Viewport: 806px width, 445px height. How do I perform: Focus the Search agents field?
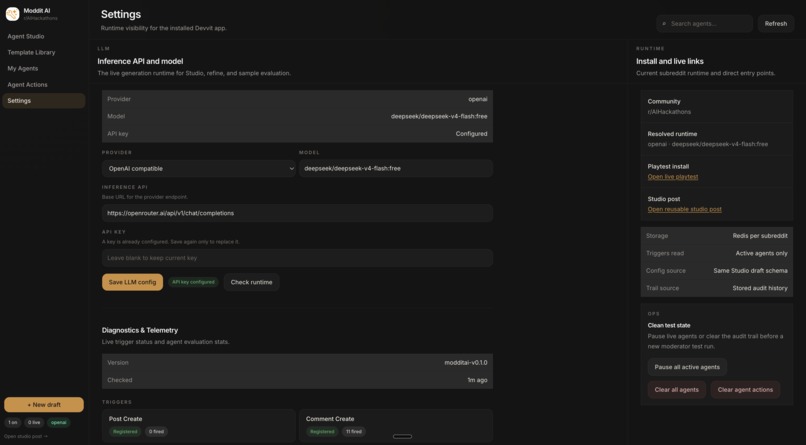coord(704,24)
